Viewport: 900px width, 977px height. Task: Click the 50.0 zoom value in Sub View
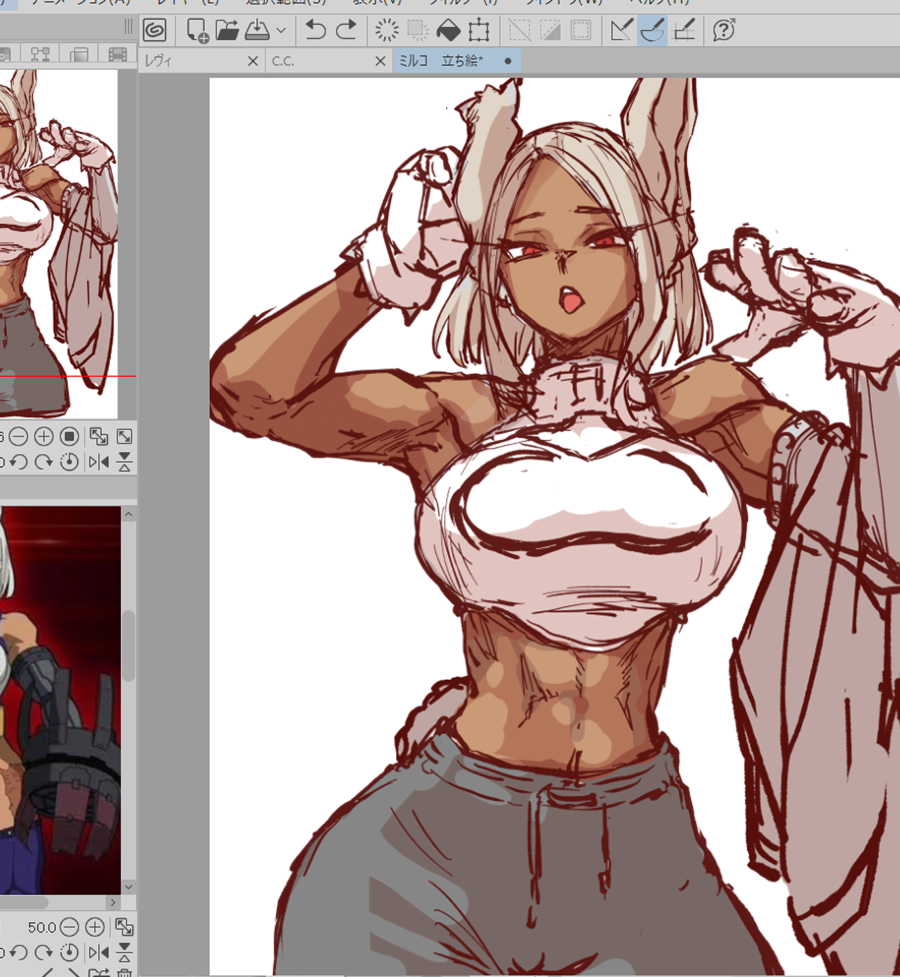point(42,927)
